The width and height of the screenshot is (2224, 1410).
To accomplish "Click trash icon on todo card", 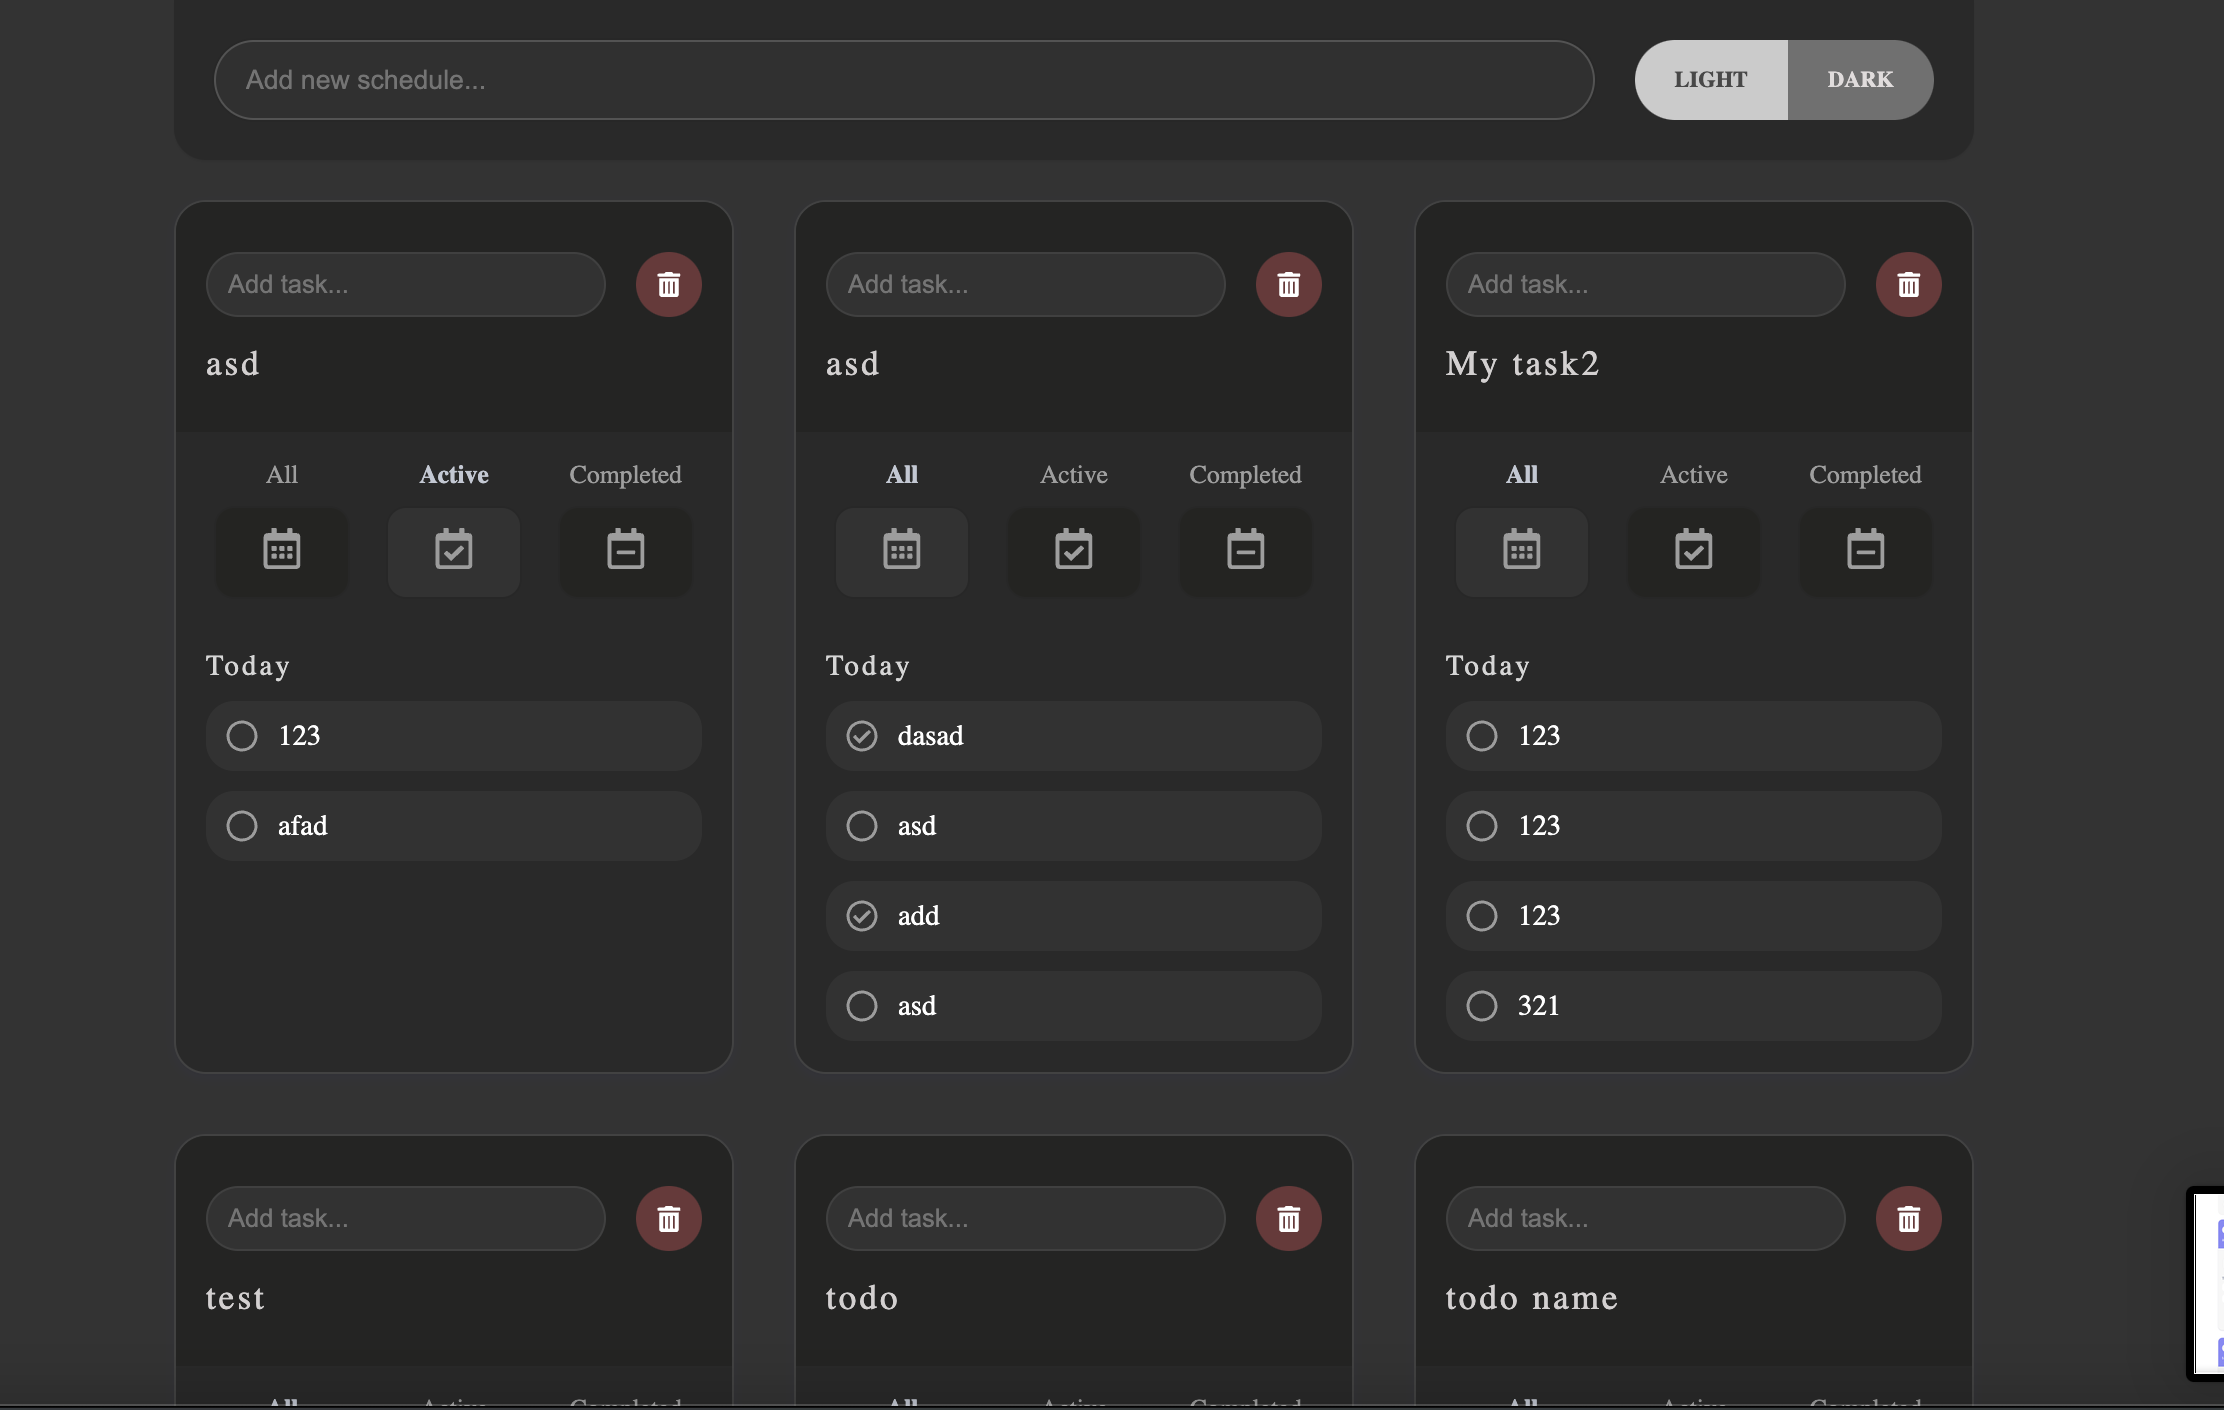I will (x=1288, y=1219).
